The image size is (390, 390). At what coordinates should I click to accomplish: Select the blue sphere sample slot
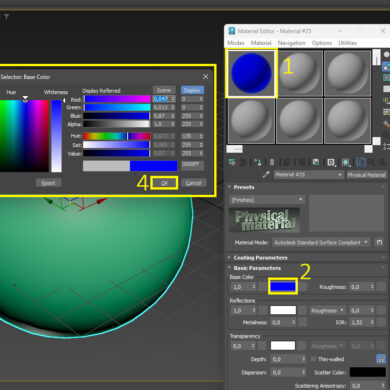point(251,73)
